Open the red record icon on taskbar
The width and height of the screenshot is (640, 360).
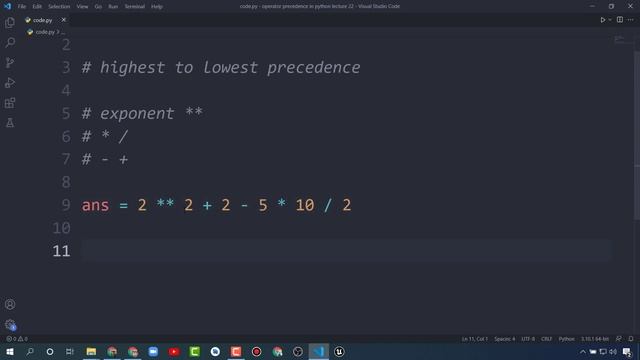pyautogui.click(x=256, y=351)
